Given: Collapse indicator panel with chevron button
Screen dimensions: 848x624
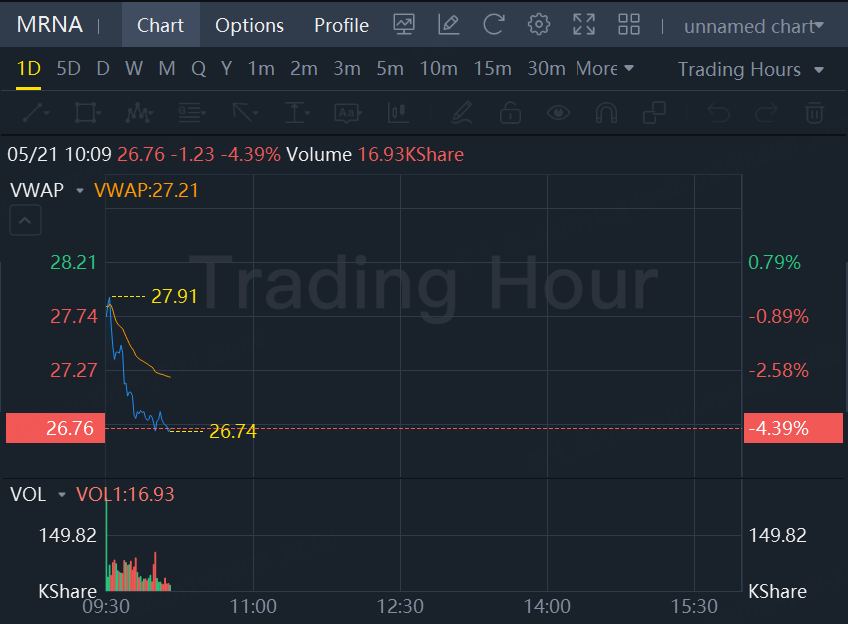Looking at the screenshot, I should click(25, 221).
